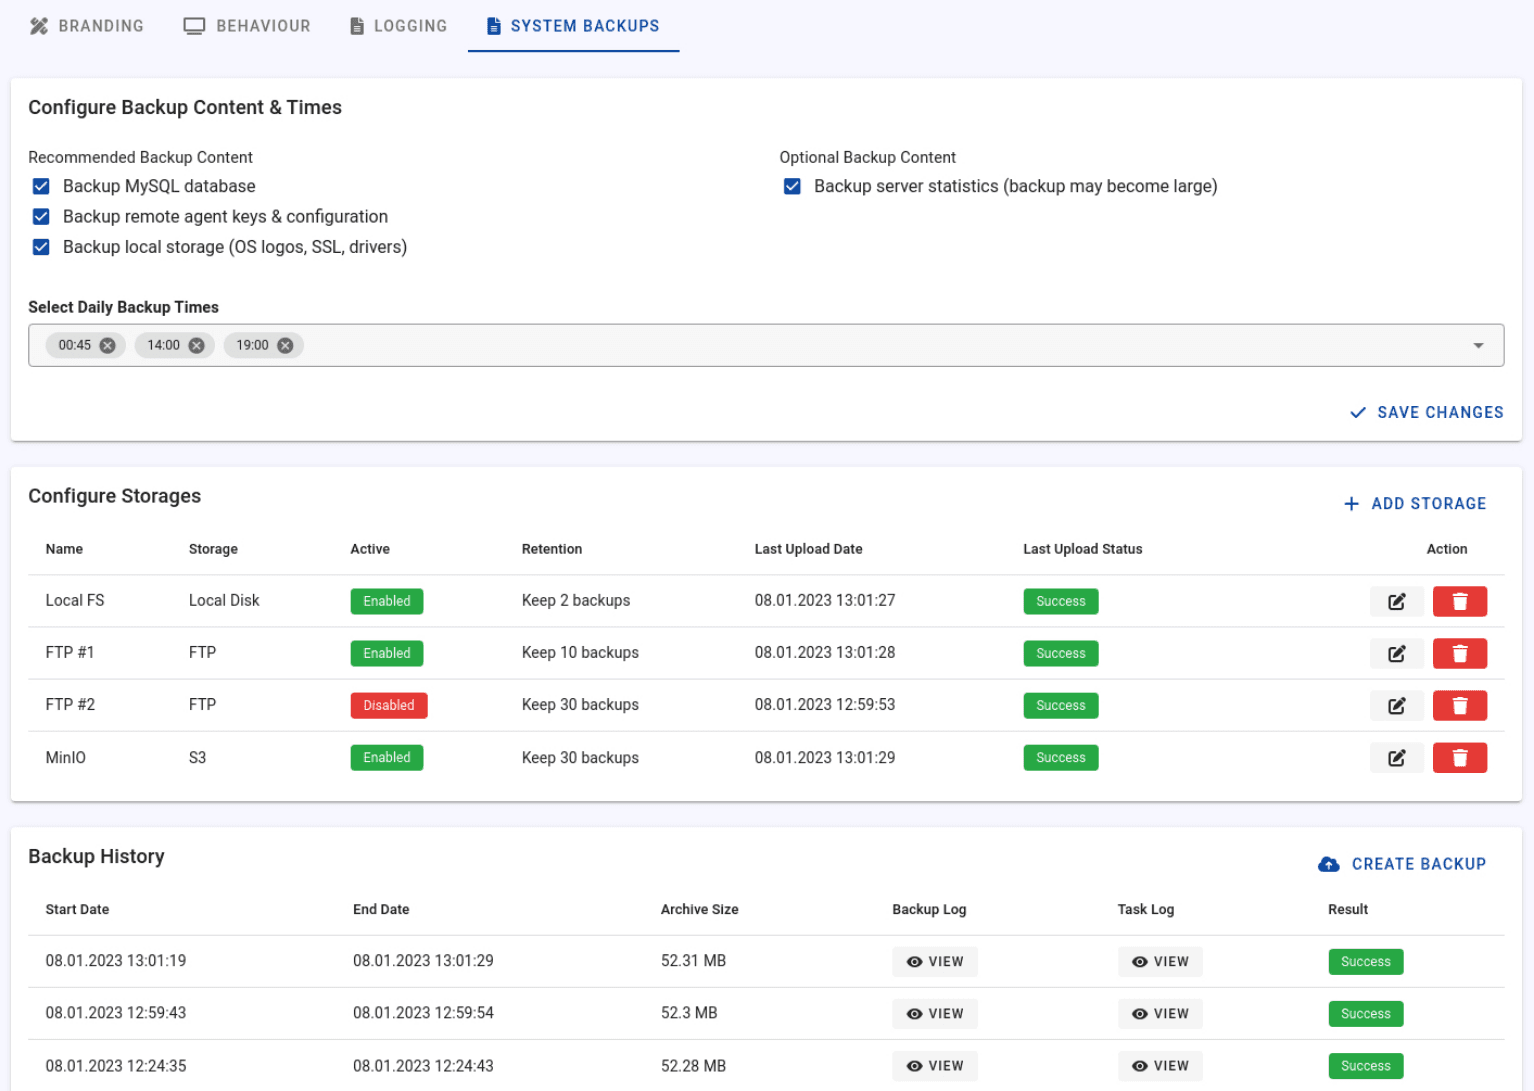The height and width of the screenshot is (1091, 1534).
Task: Switch to the Behaviour tab
Action: coord(247,26)
